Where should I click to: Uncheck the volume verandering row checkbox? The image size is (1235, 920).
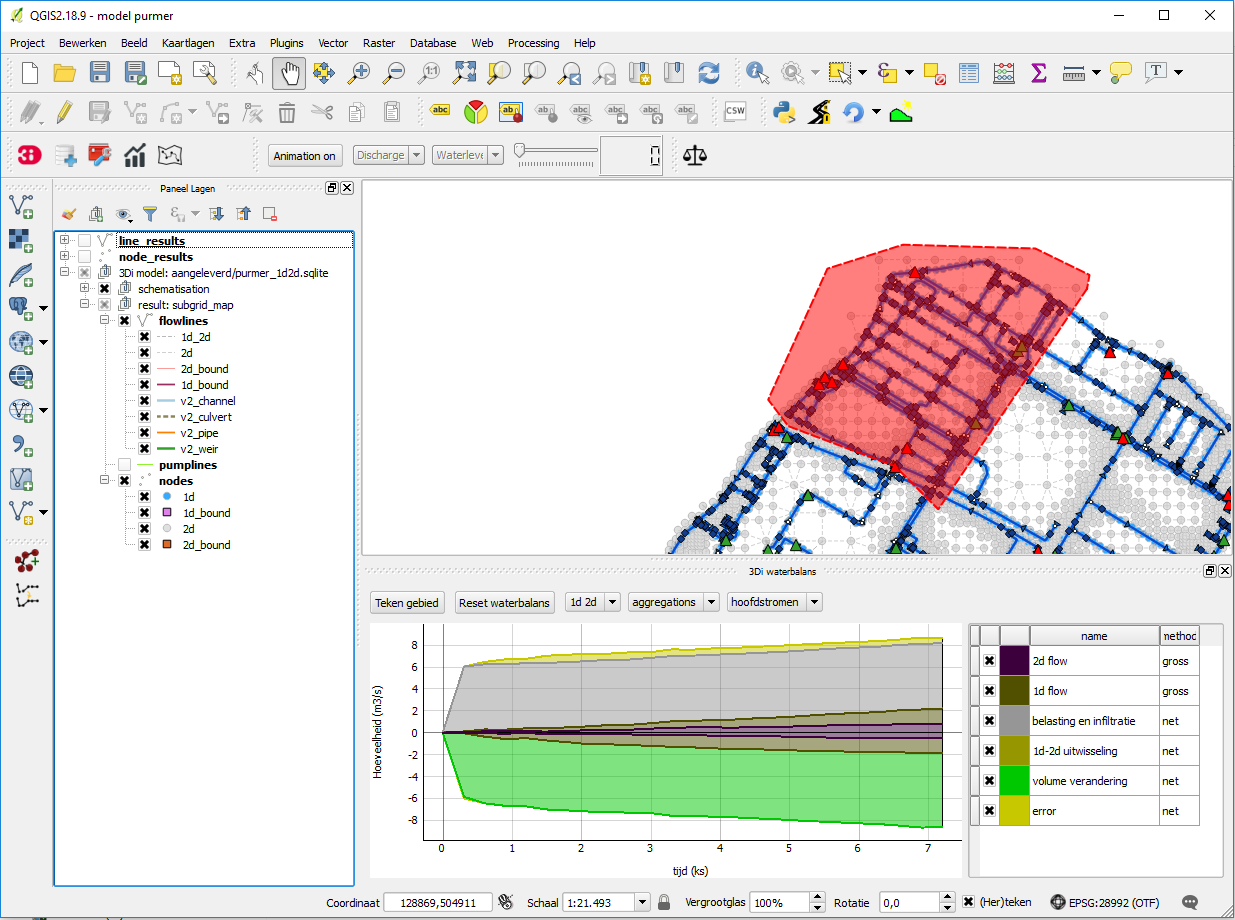(x=989, y=781)
